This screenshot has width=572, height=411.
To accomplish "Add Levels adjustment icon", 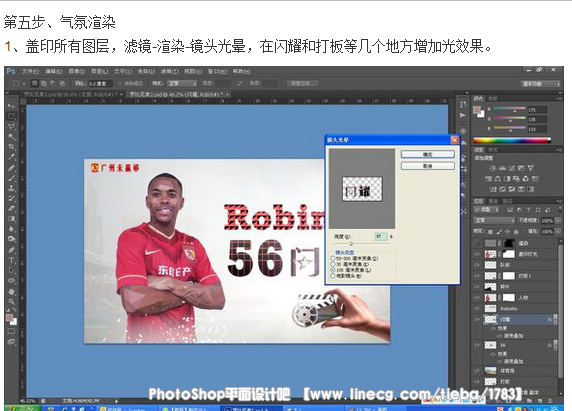I will point(502,168).
